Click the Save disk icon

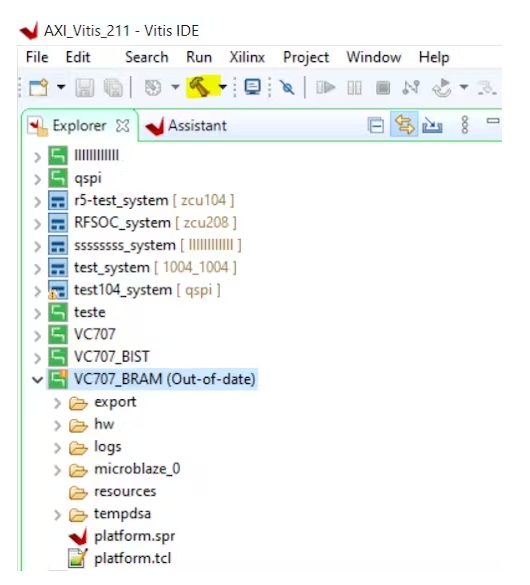(x=85, y=88)
